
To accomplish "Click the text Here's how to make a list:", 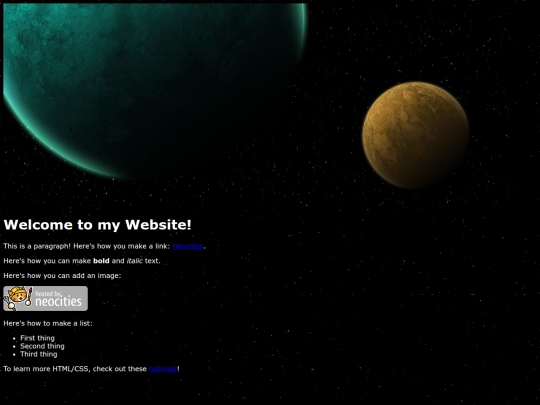I will pyautogui.click(x=48, y=323).
